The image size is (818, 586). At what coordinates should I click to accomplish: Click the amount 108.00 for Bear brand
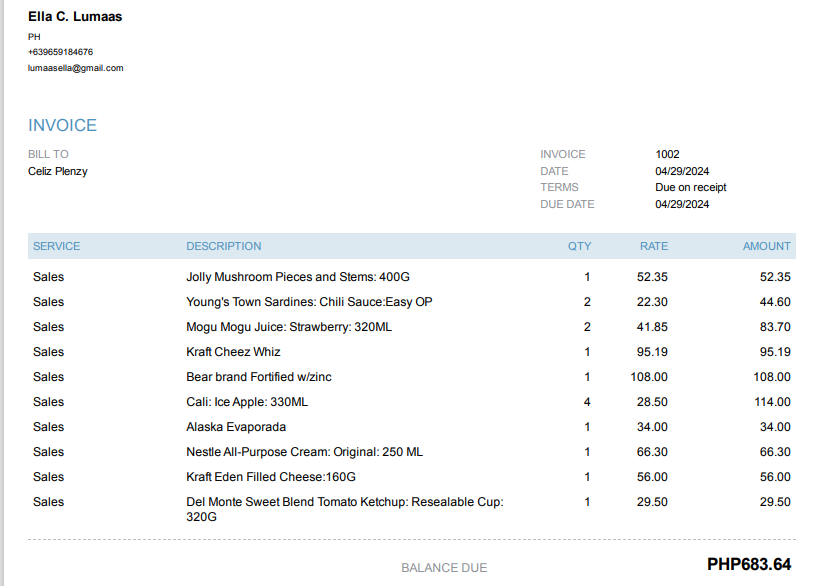[x=772, y=377]
